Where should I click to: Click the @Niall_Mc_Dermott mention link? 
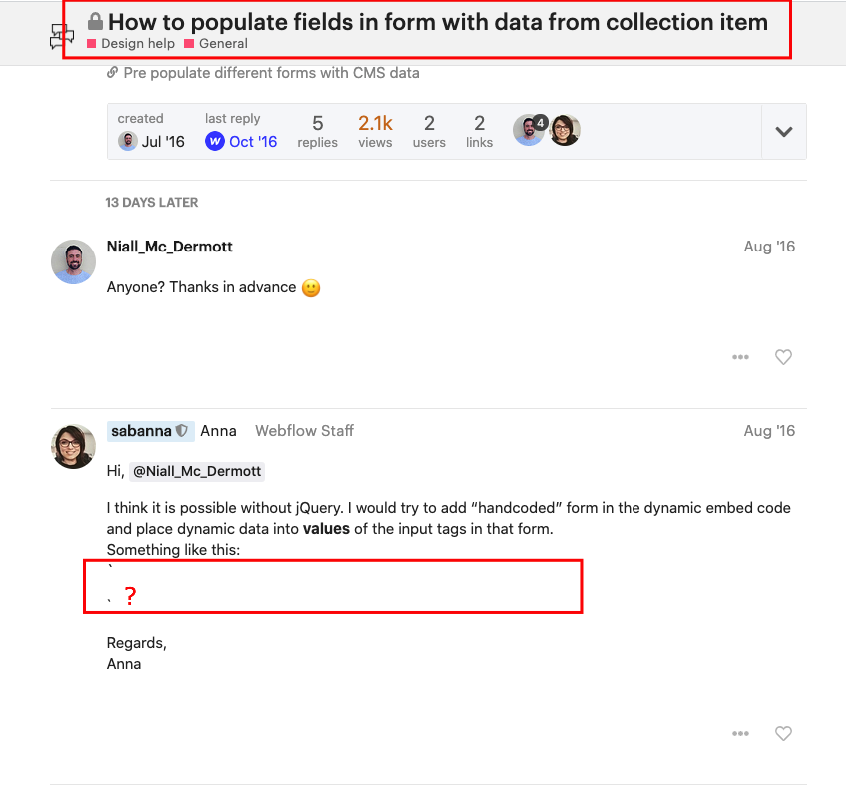click(x=196, y=471)
